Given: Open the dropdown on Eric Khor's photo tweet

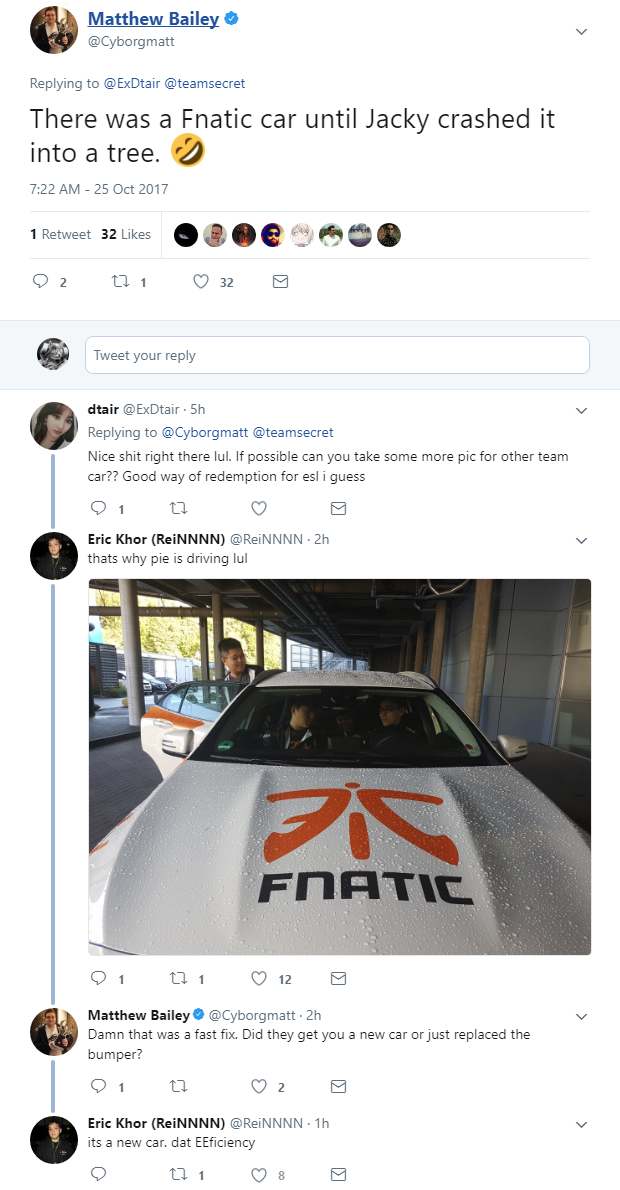Looking at the screenshot, I should coord(581,540).
